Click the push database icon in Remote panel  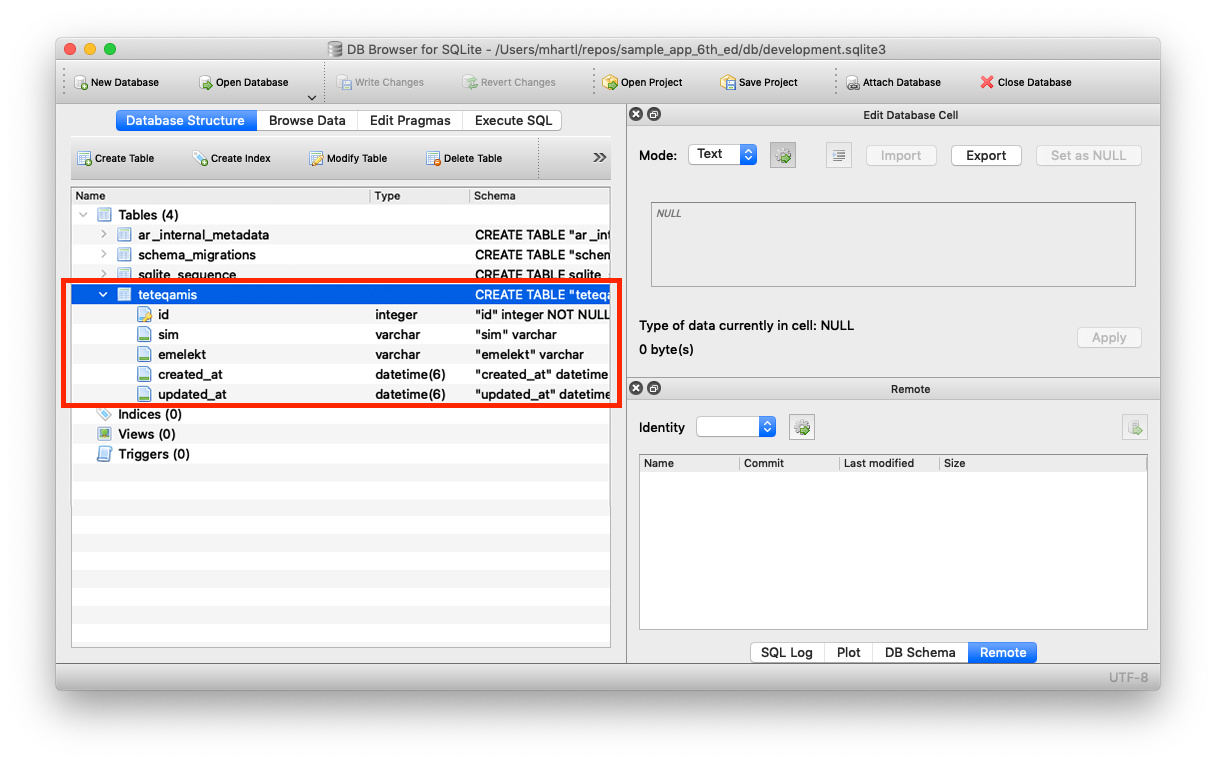pyautogui.click(x=1135, y=427)
